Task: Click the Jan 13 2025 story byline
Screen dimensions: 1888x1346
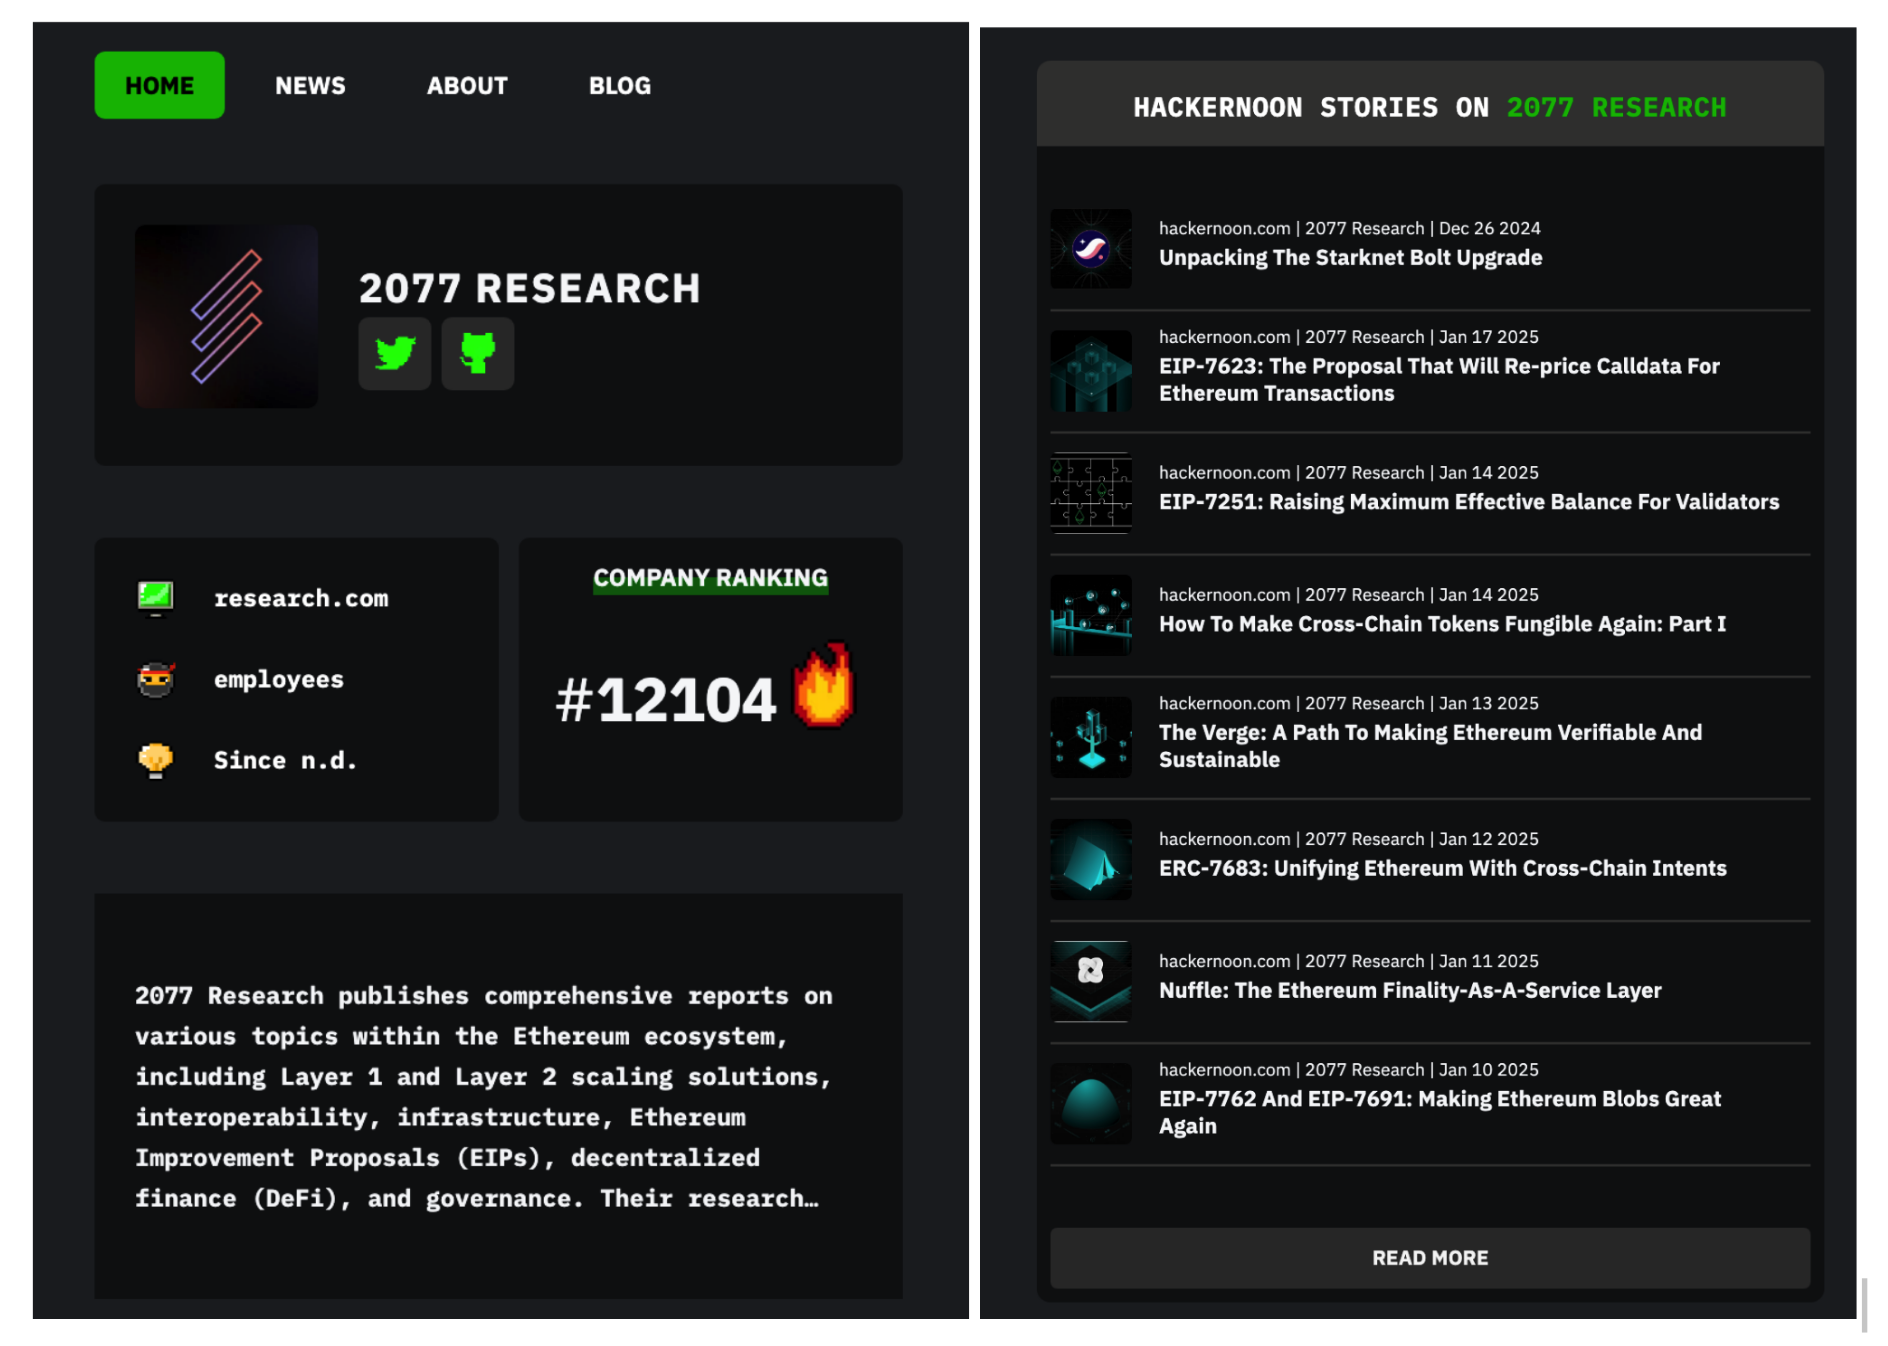Action: click(1348, 703)
